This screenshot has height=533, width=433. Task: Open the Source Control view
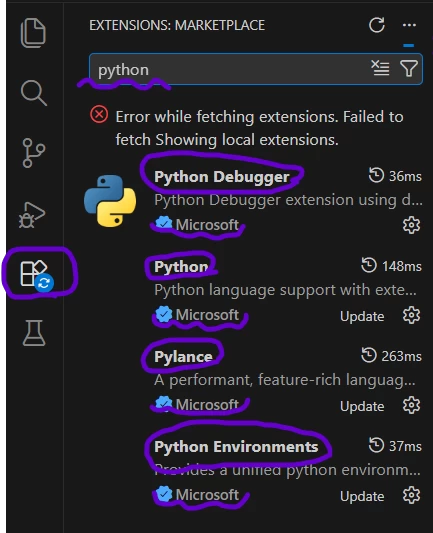coord(34,153)
